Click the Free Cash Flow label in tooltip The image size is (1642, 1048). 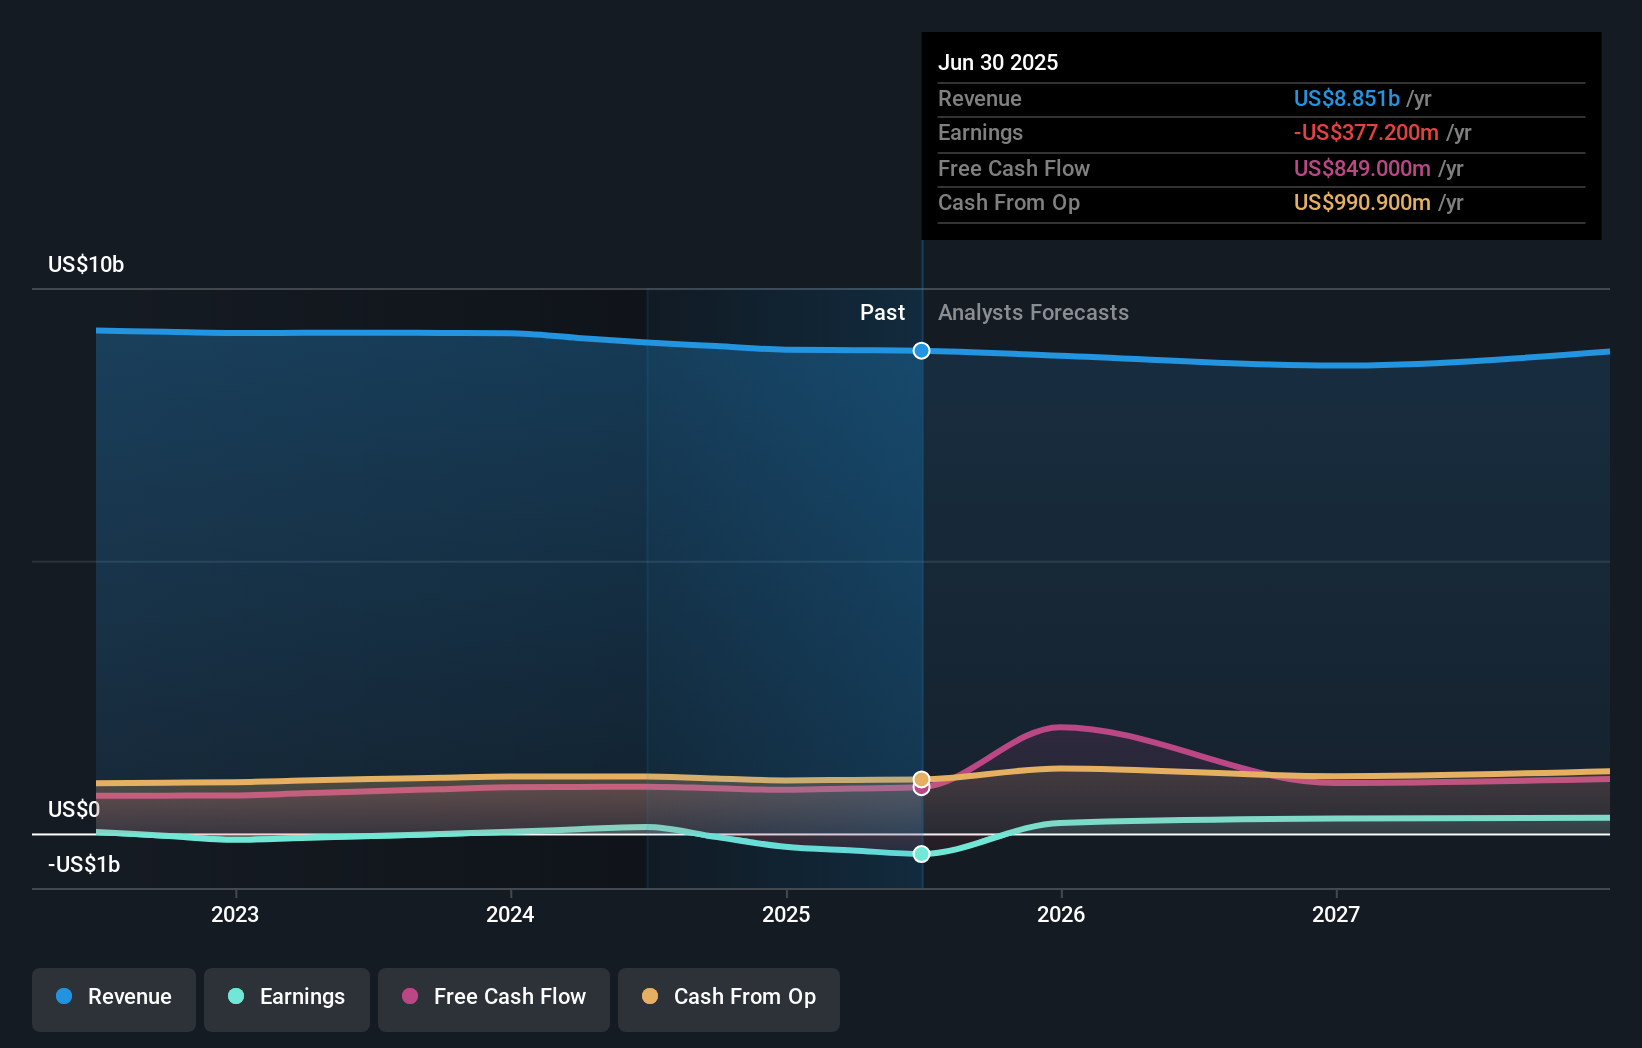pyautogui.click(x=1014, y=169)
